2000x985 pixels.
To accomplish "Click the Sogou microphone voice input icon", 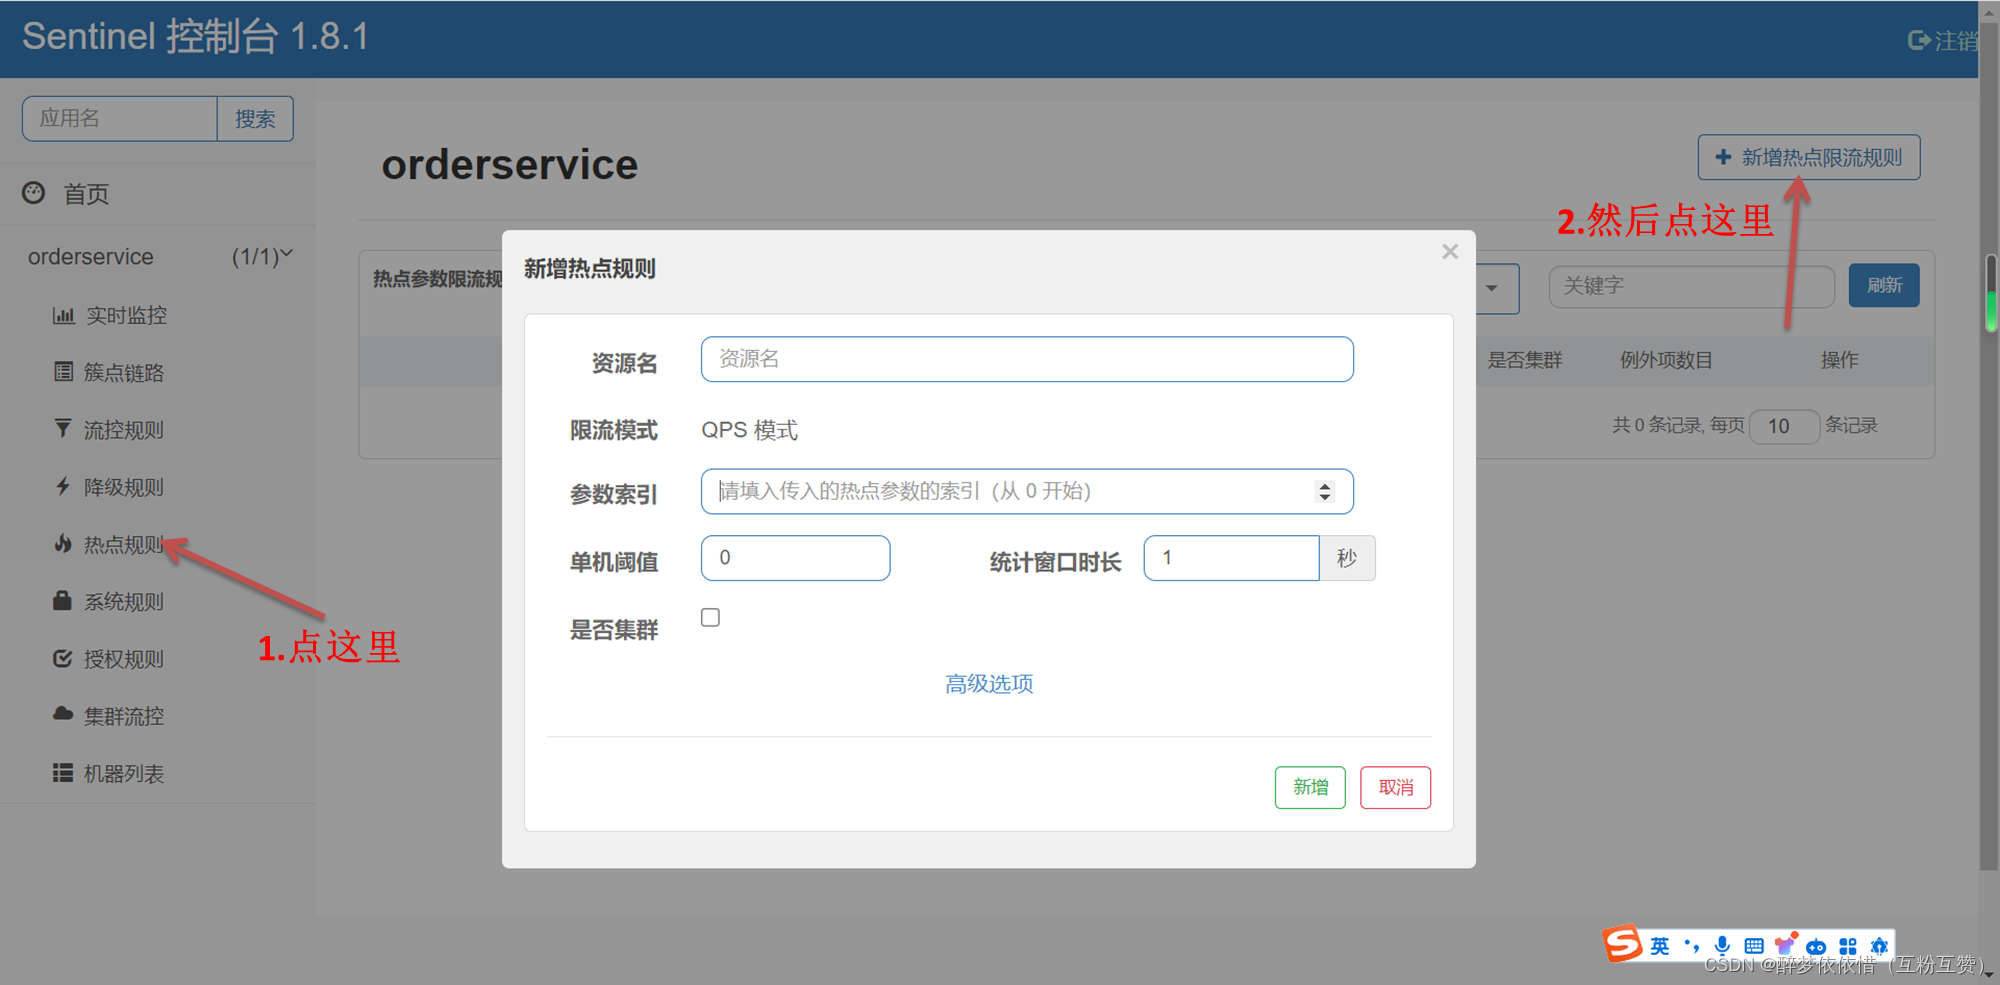I will (x=1722, y=946).
